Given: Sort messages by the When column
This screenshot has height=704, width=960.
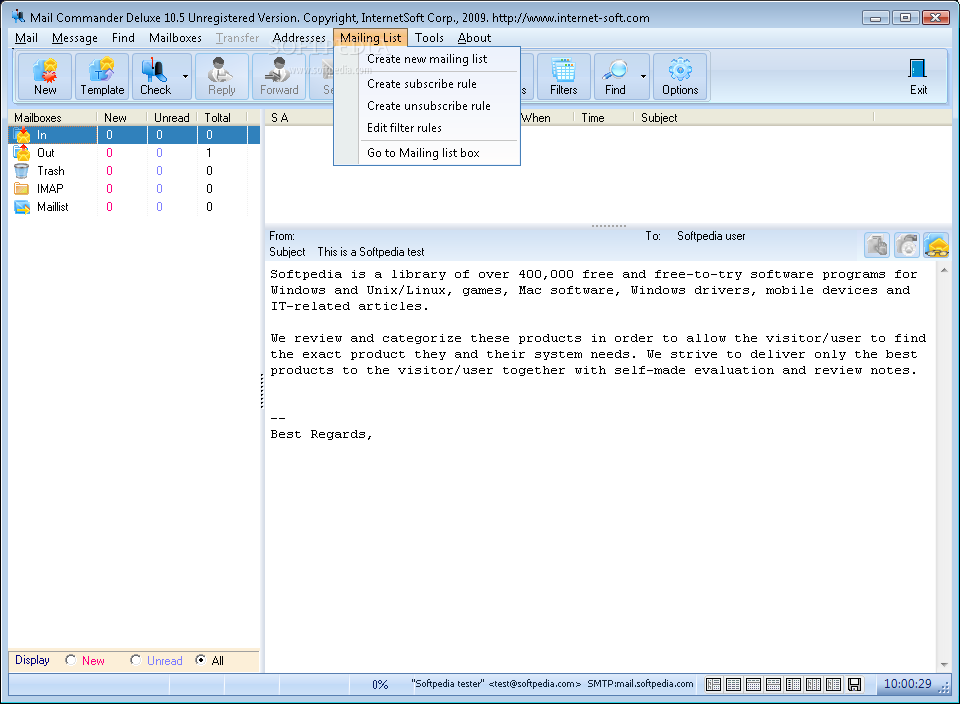Looking at the screenshot, I should click(x=547, y=118).
